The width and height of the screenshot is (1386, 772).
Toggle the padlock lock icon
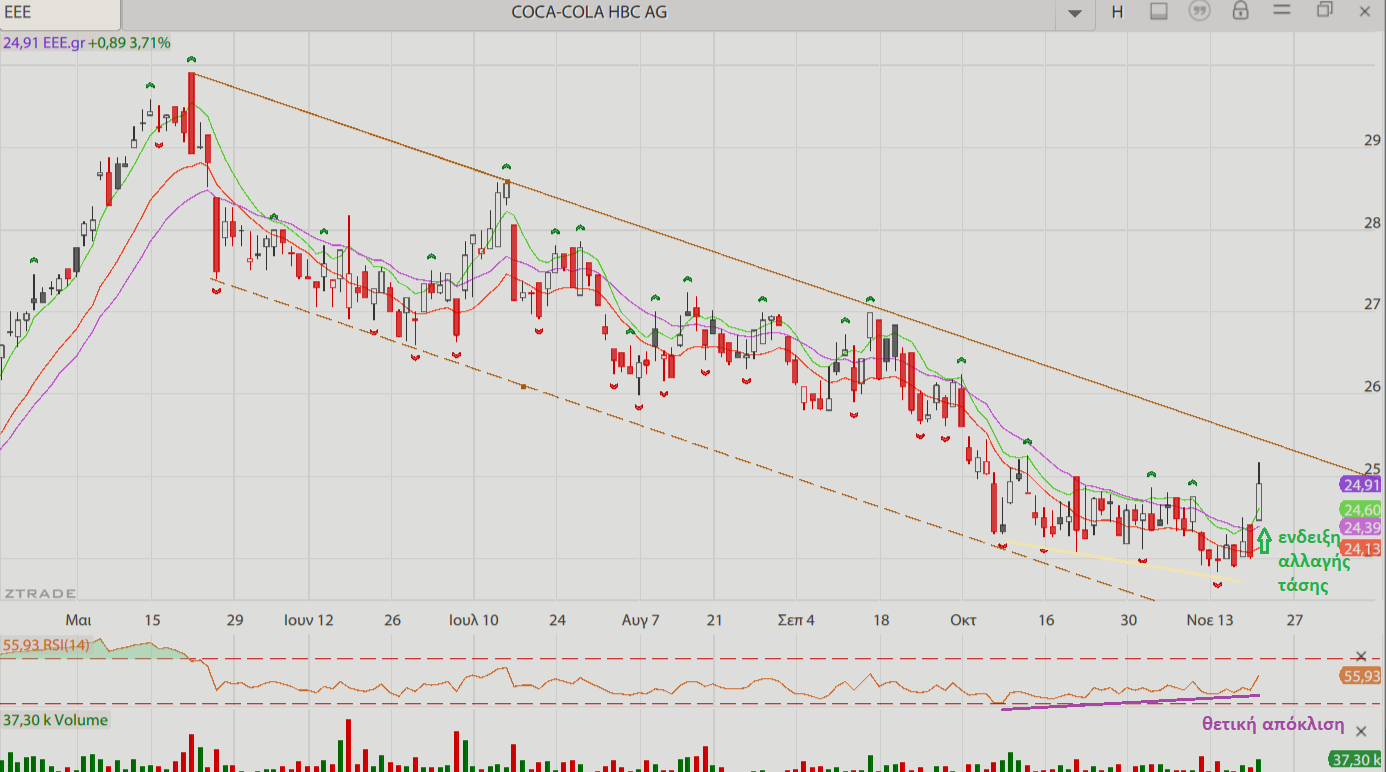1240,11
